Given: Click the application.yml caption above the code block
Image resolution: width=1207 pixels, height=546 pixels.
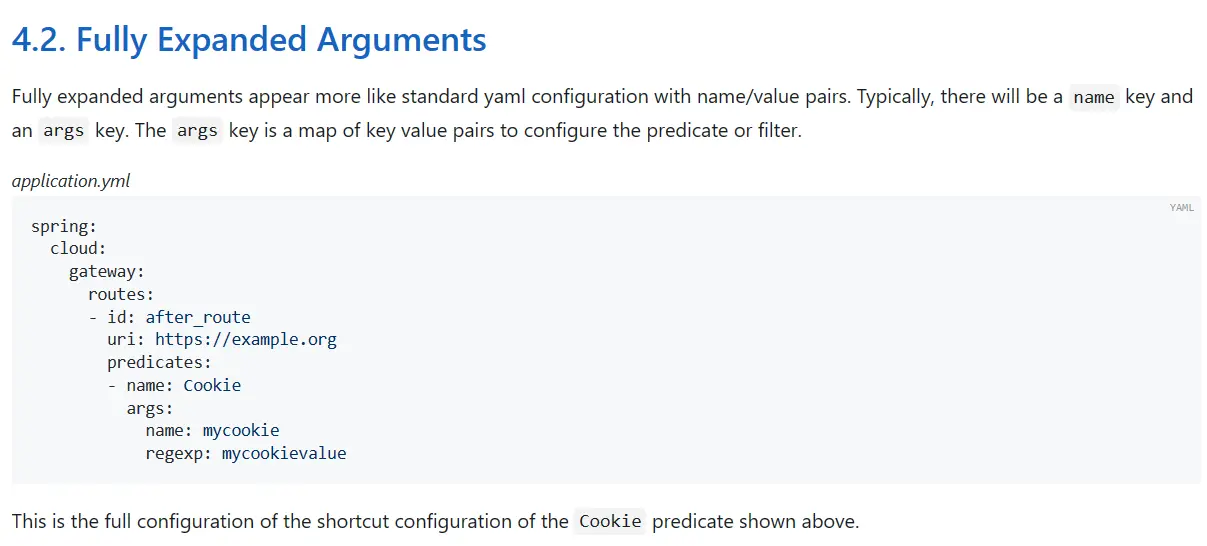Looking at the screenshot, I should tap(71, 181).
